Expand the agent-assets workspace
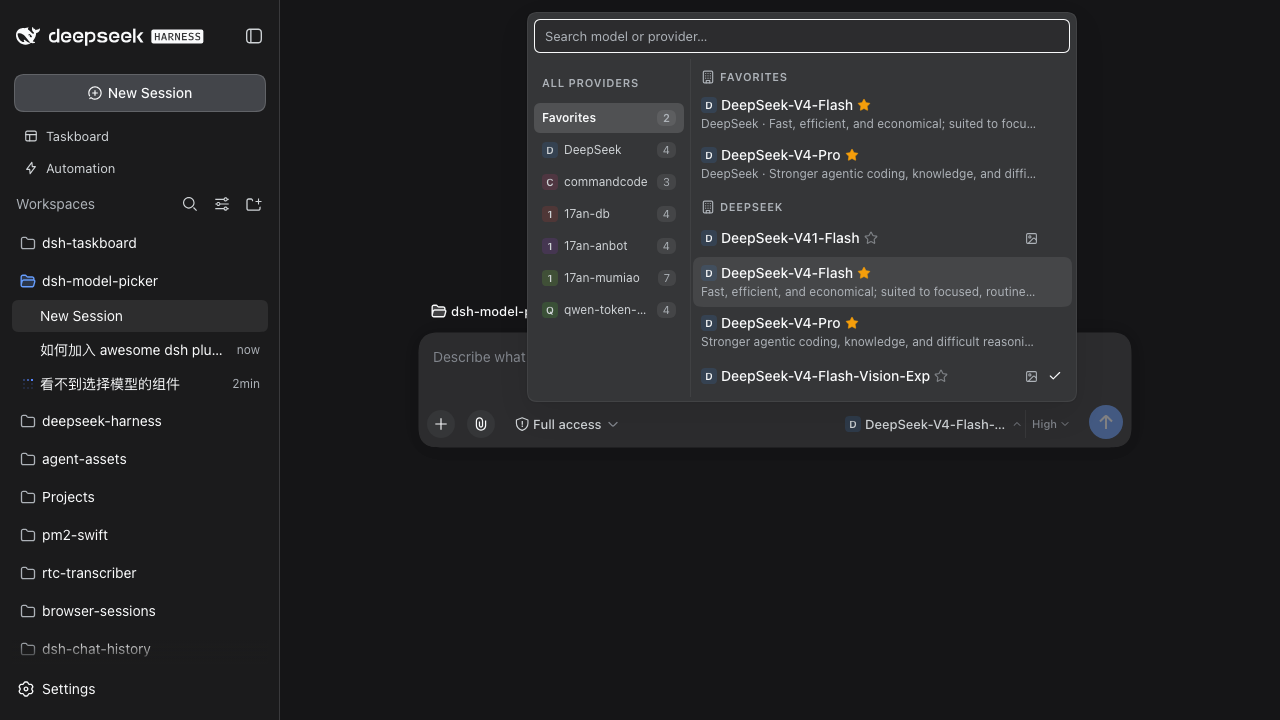Image resolution: width=1280 pixels, height=720 pixels. 140,459
